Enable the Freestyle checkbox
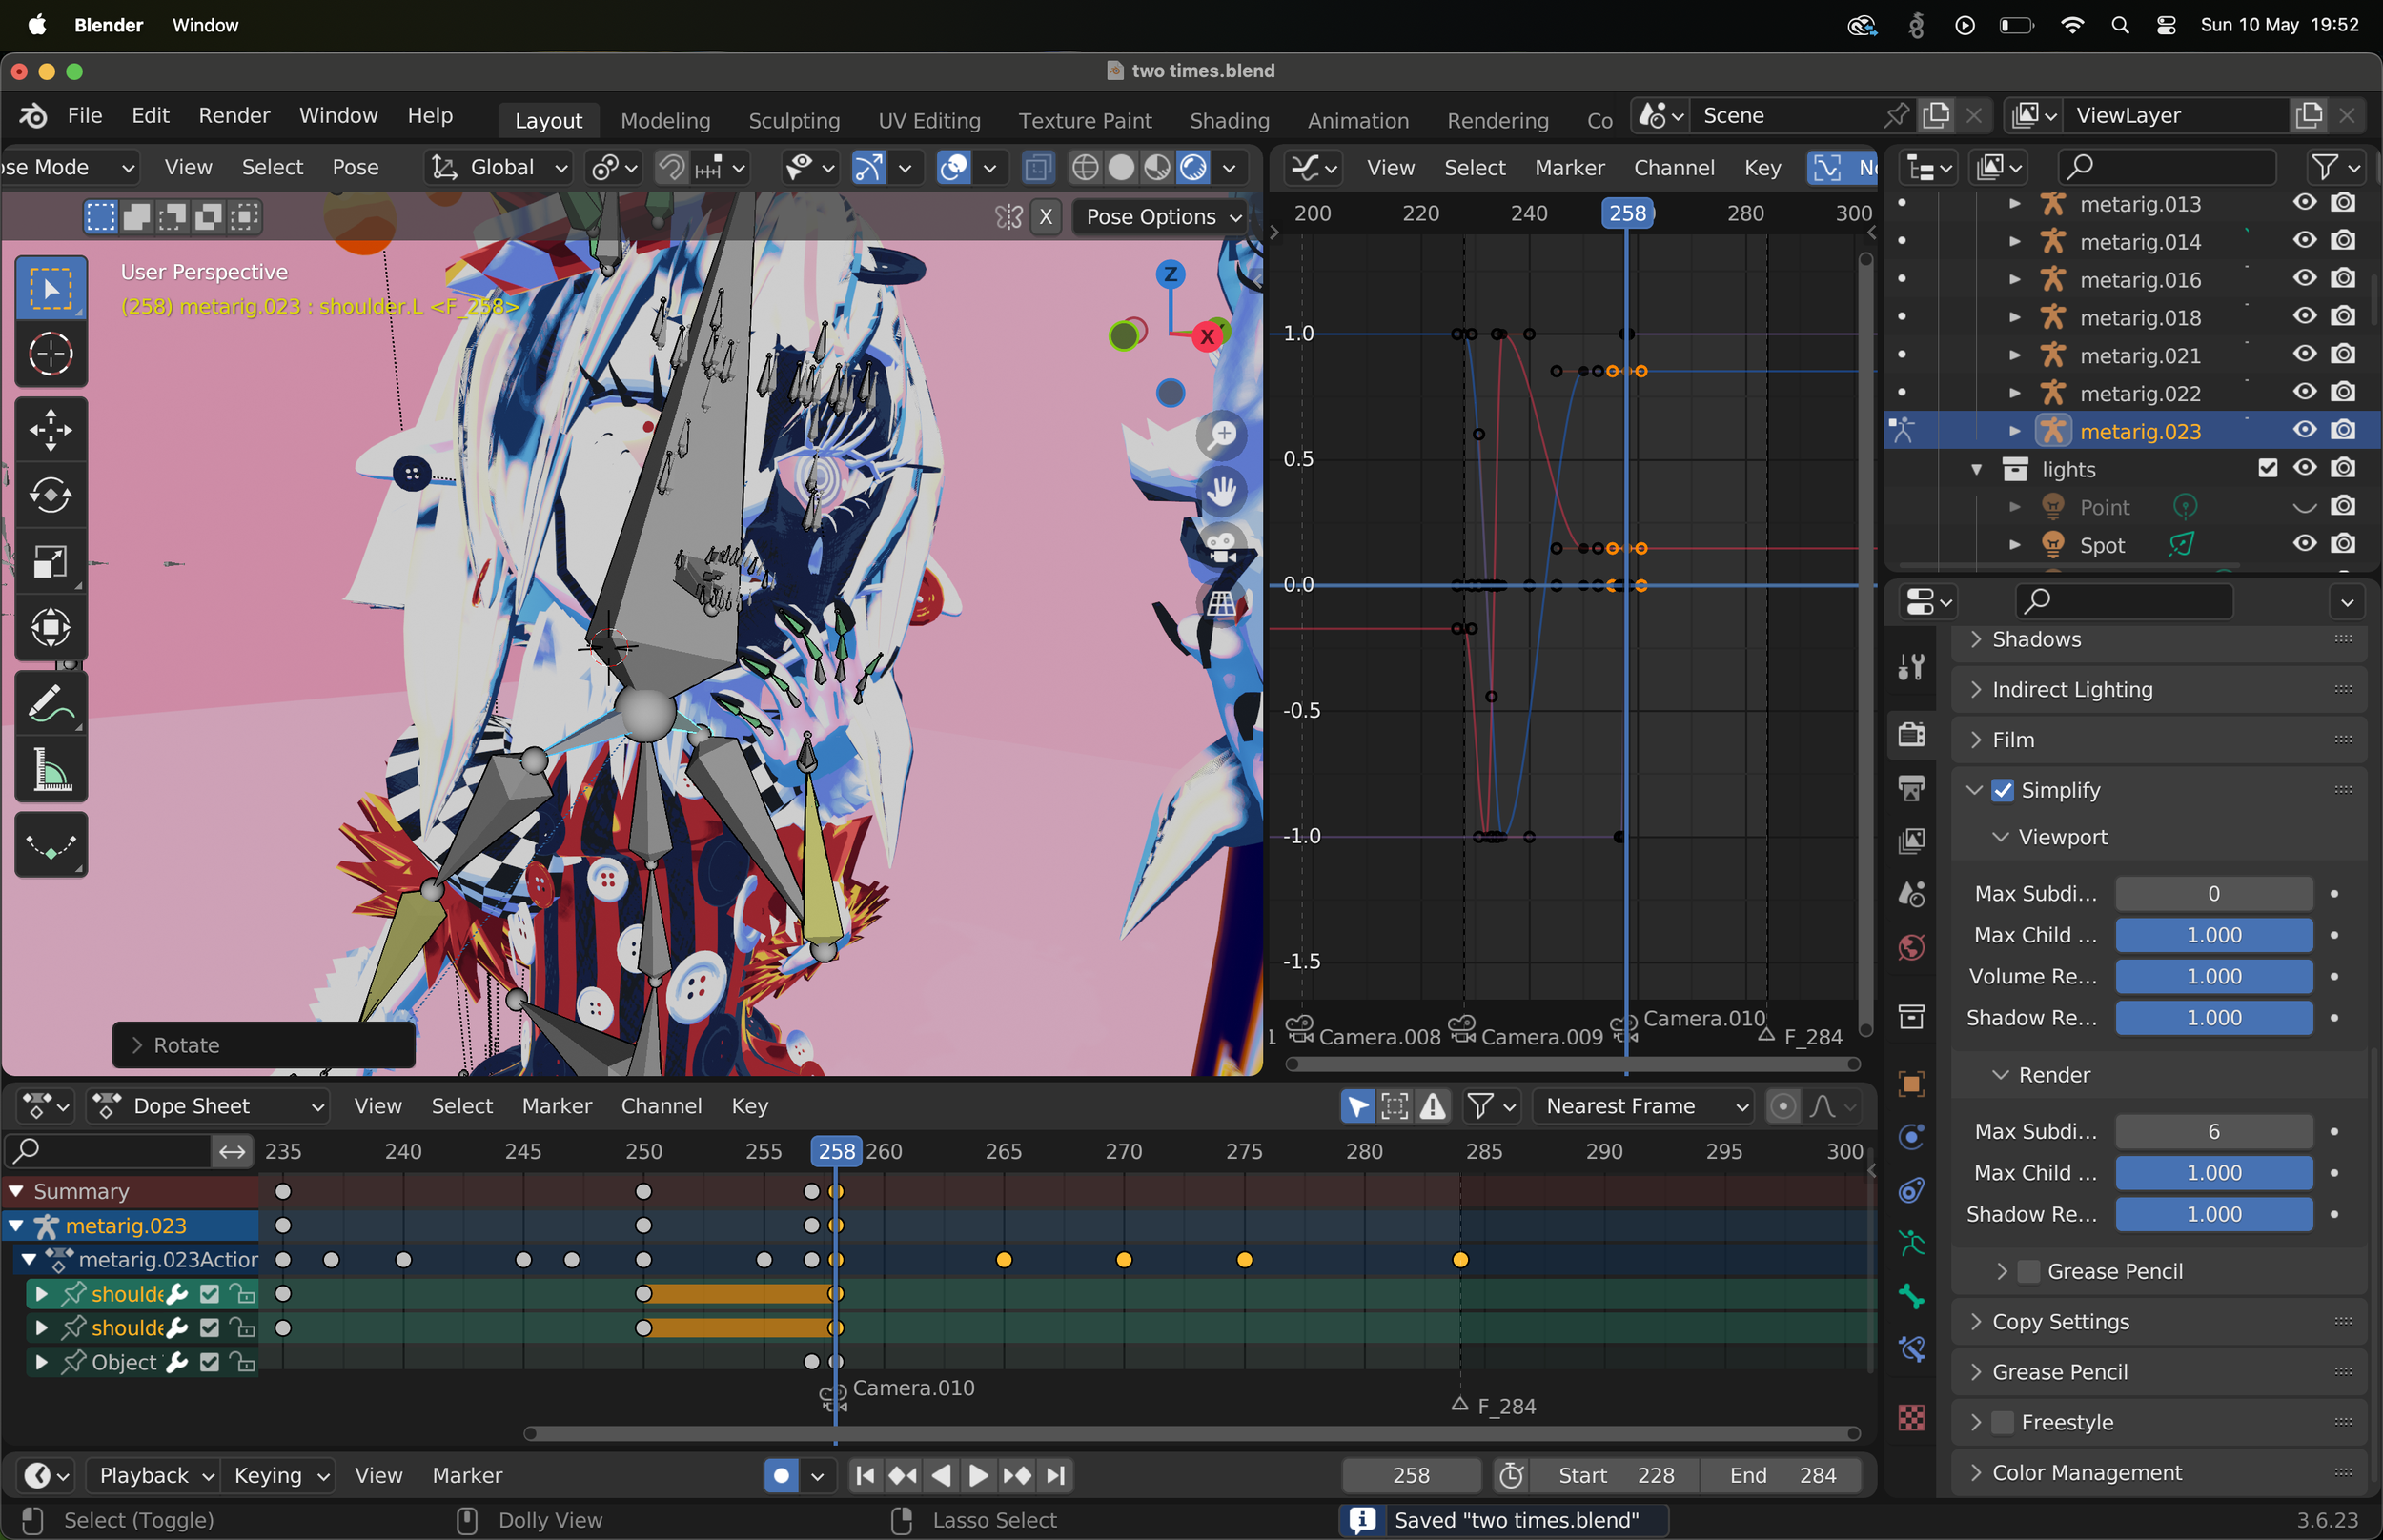This screenshot has height=1540, width=2383. 2002,1423
